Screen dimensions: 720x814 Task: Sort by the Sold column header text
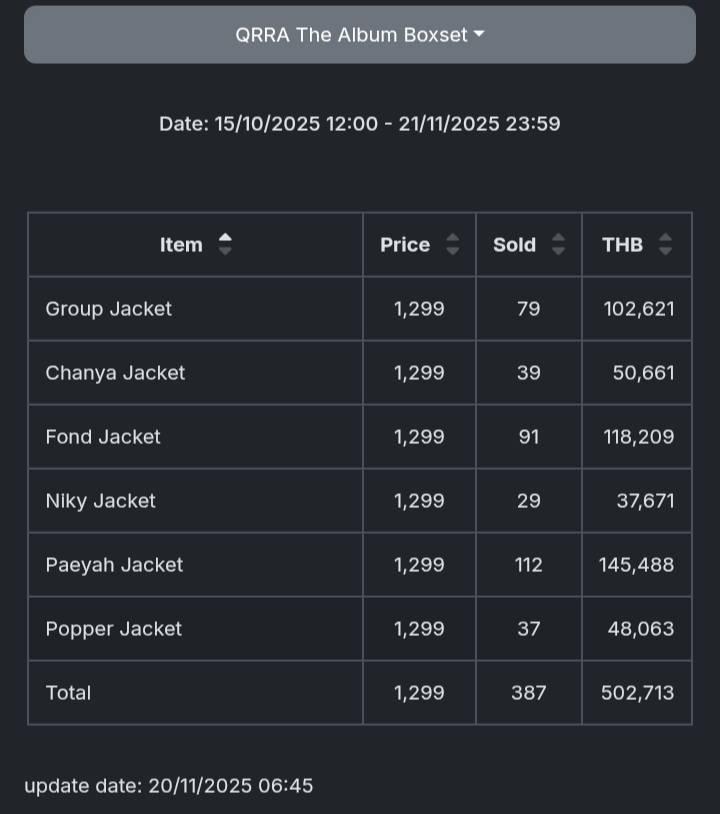[514, 245]
